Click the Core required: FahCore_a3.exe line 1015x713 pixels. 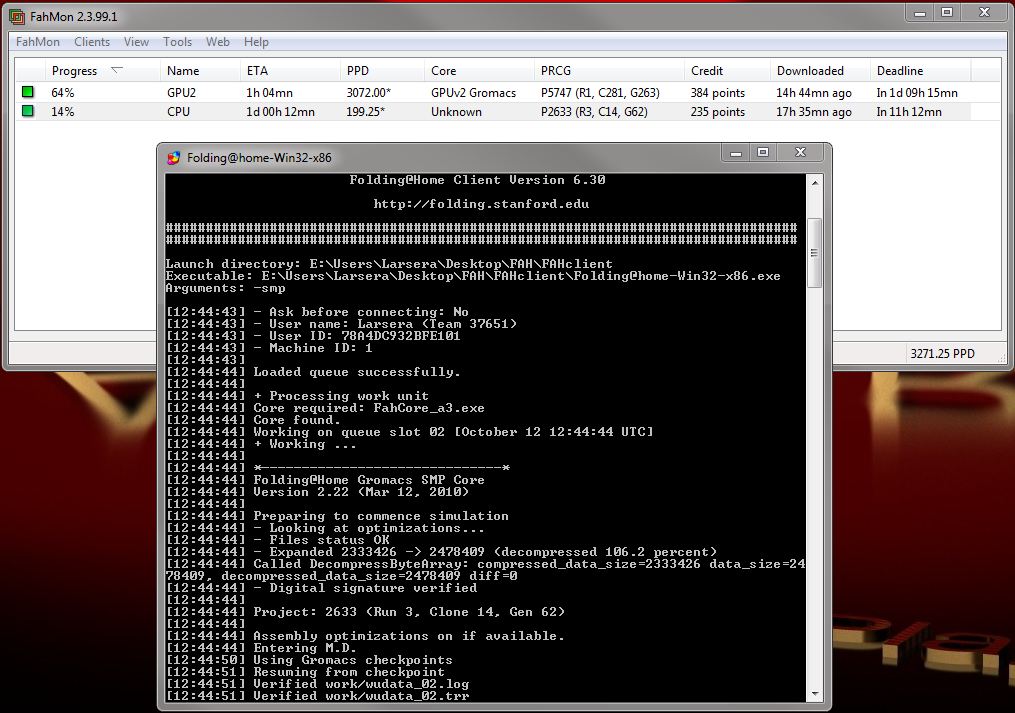coord(369,408)
